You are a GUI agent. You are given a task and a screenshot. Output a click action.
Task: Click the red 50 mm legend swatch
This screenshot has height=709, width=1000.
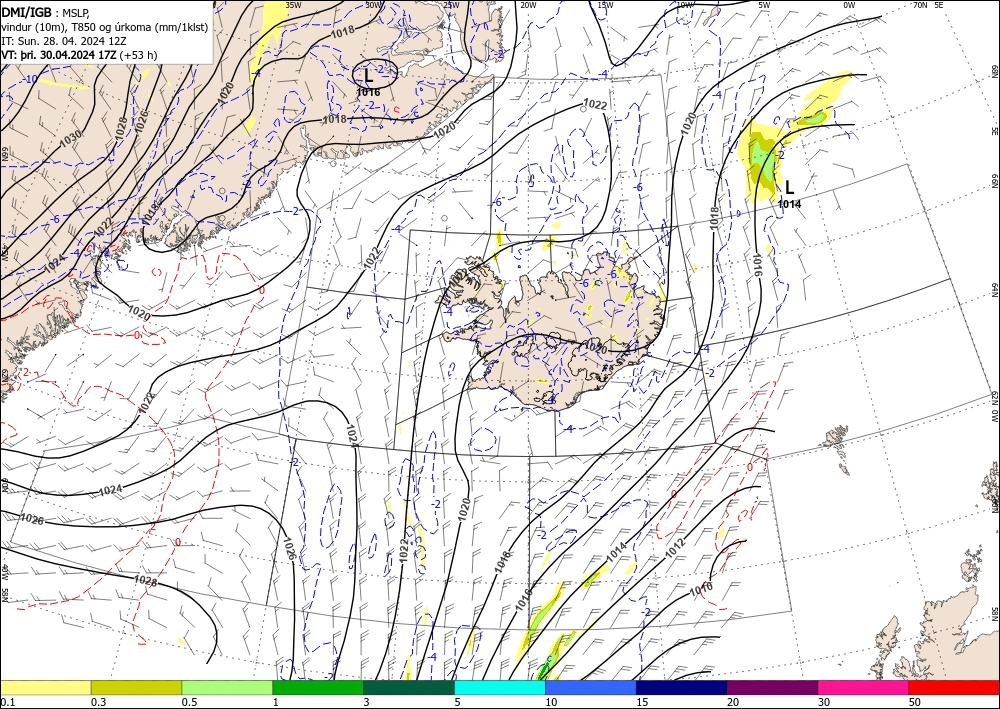click(954, 687)
